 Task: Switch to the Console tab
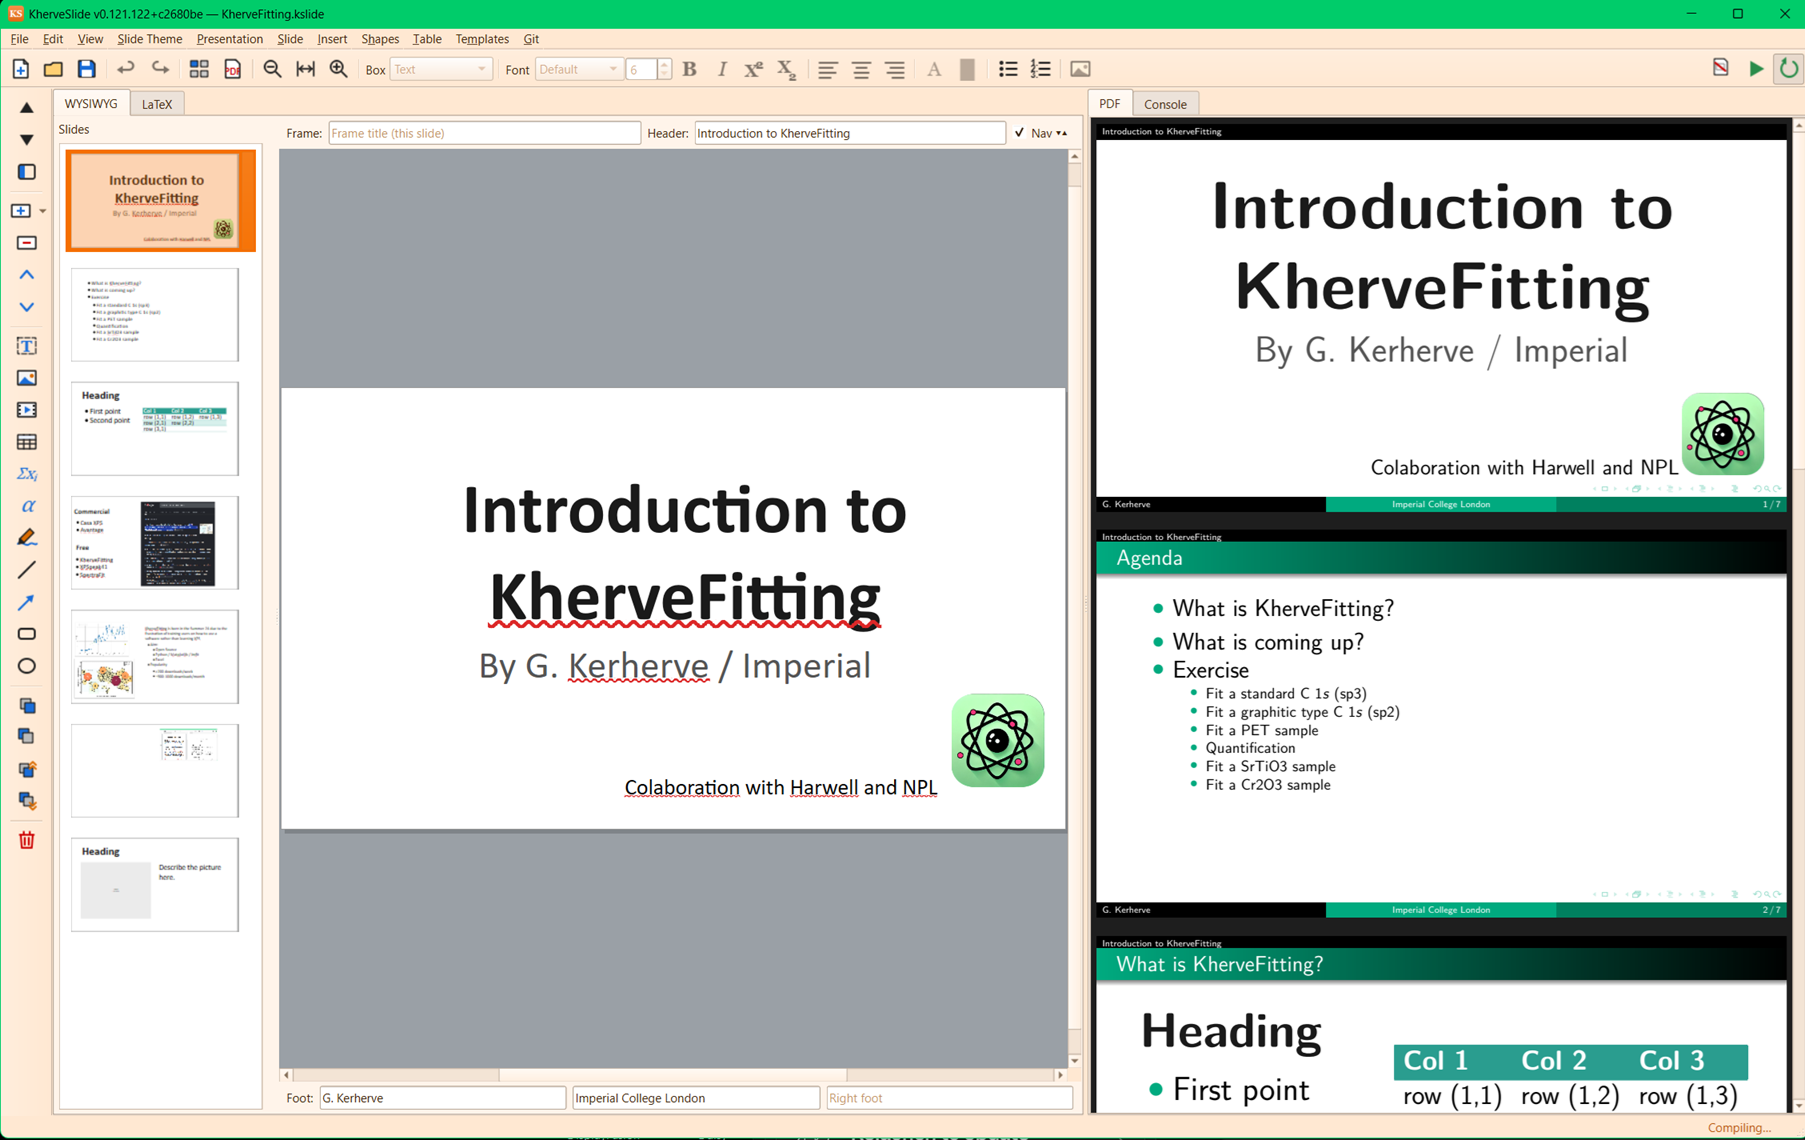[1165, 104]
